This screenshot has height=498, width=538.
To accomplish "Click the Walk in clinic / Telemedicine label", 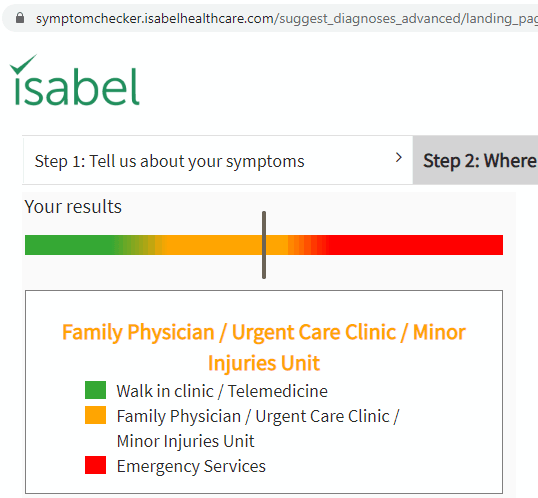I will coord(222,391).
